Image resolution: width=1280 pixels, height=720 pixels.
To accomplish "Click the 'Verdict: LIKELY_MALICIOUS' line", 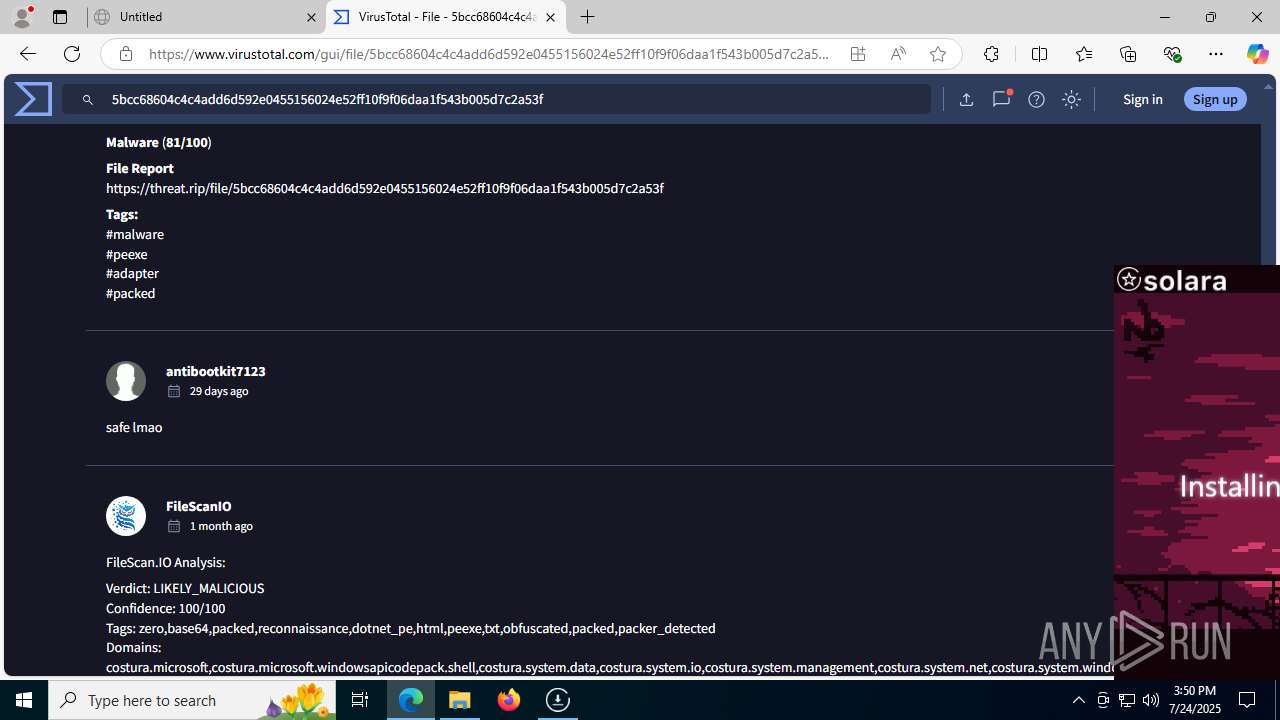I will tap(185, 588).
